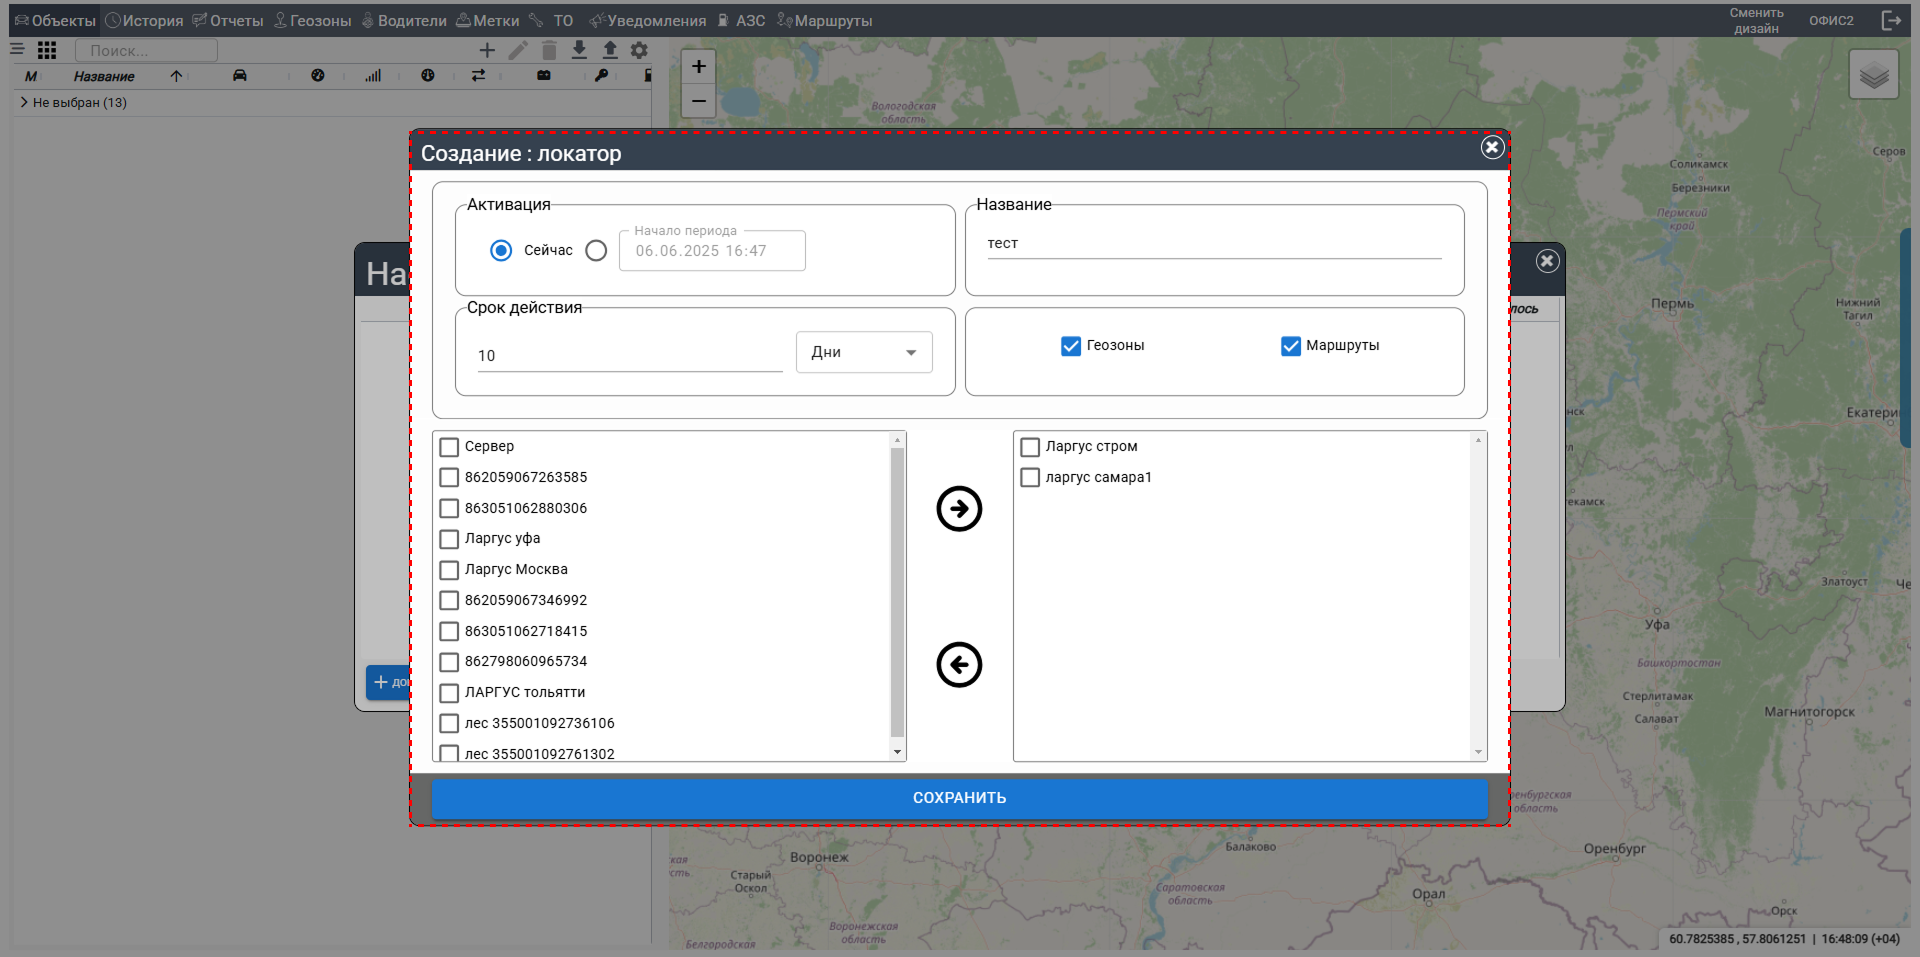Viewport: 1920px width, 957px height.
Task: Select the Сейчас radio button
Action: 501,251
